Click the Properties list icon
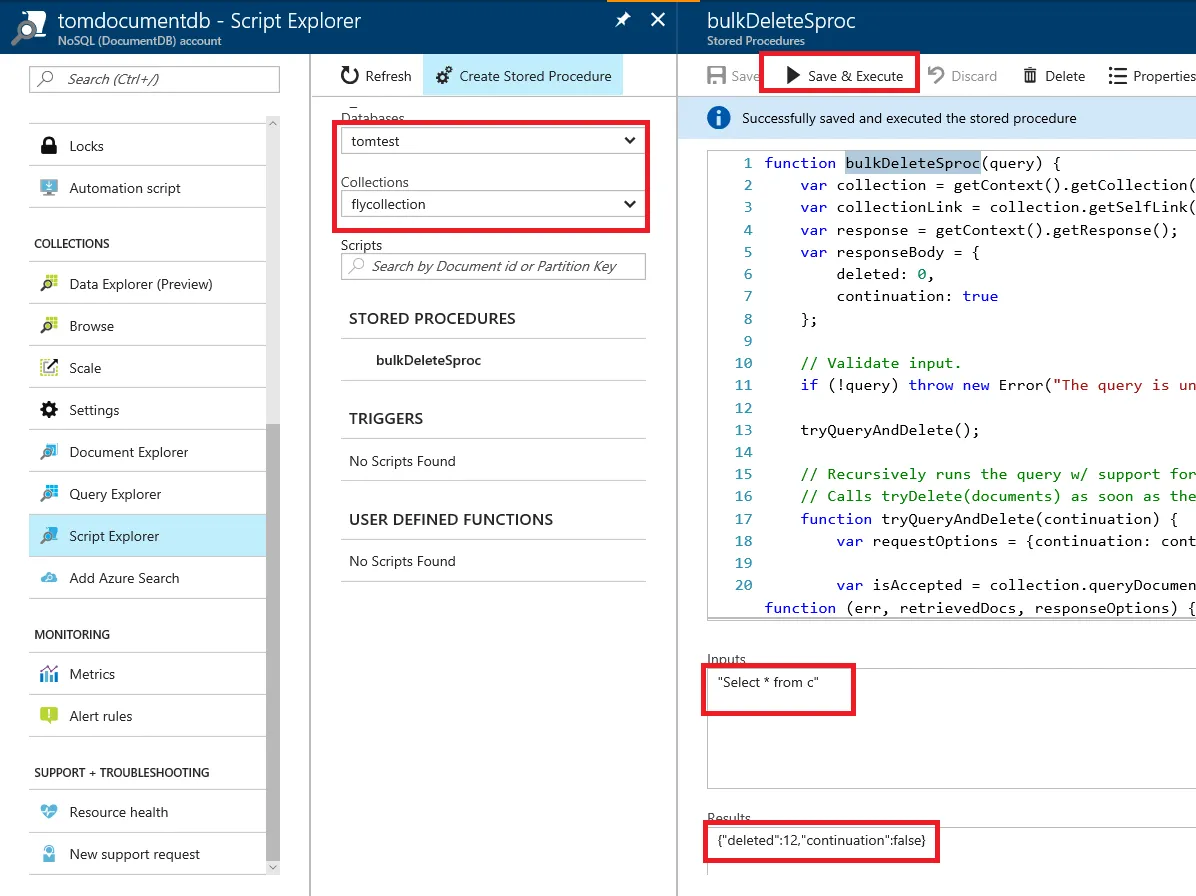Image resolution: width=1196 pixels, height=896 pixels. click(1117, 75)
